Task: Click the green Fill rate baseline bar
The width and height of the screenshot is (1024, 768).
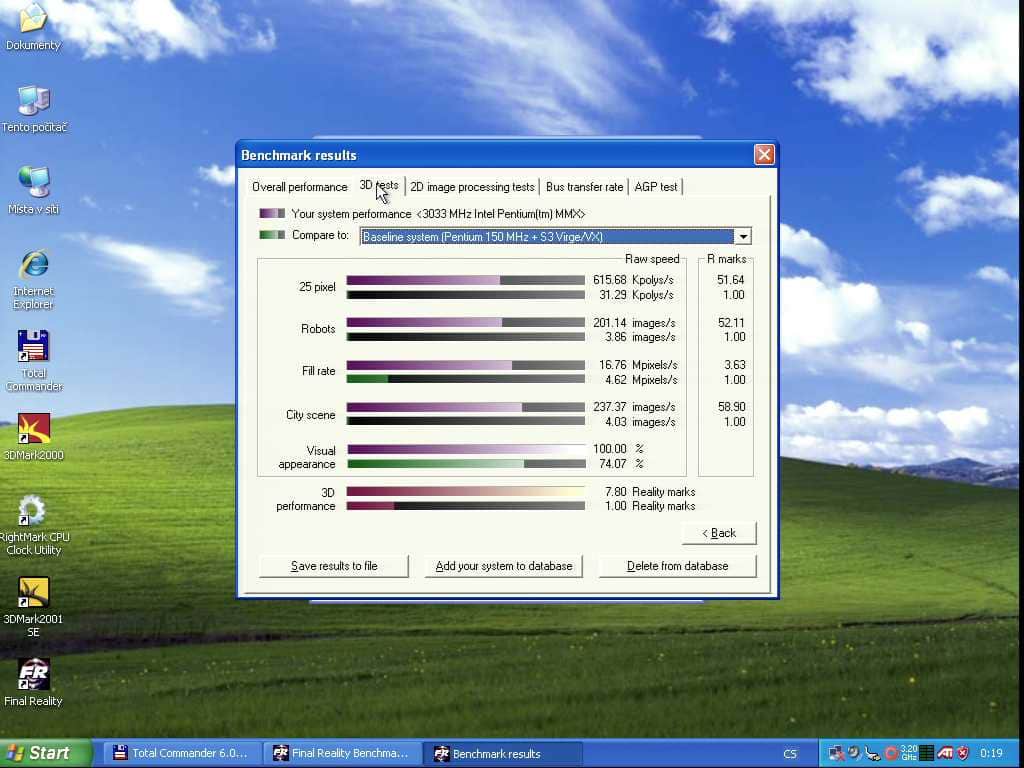Action: 367,379
